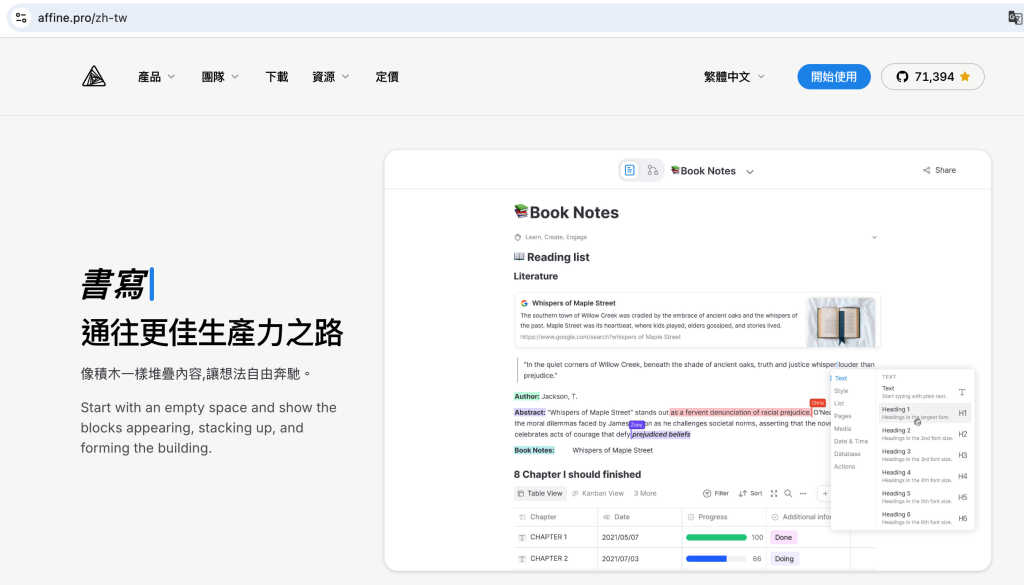Click the database add plus button

click(825, 494)
